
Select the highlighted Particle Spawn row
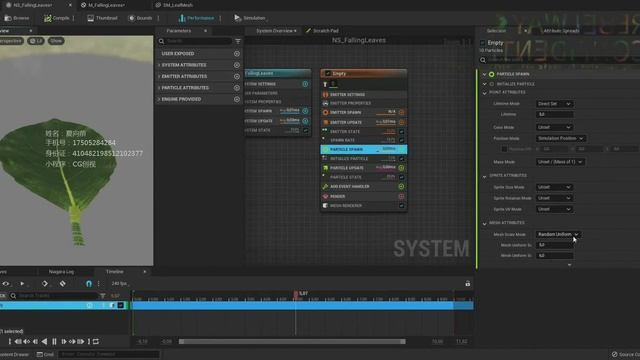pyautogui.click(x=364, y=149)
